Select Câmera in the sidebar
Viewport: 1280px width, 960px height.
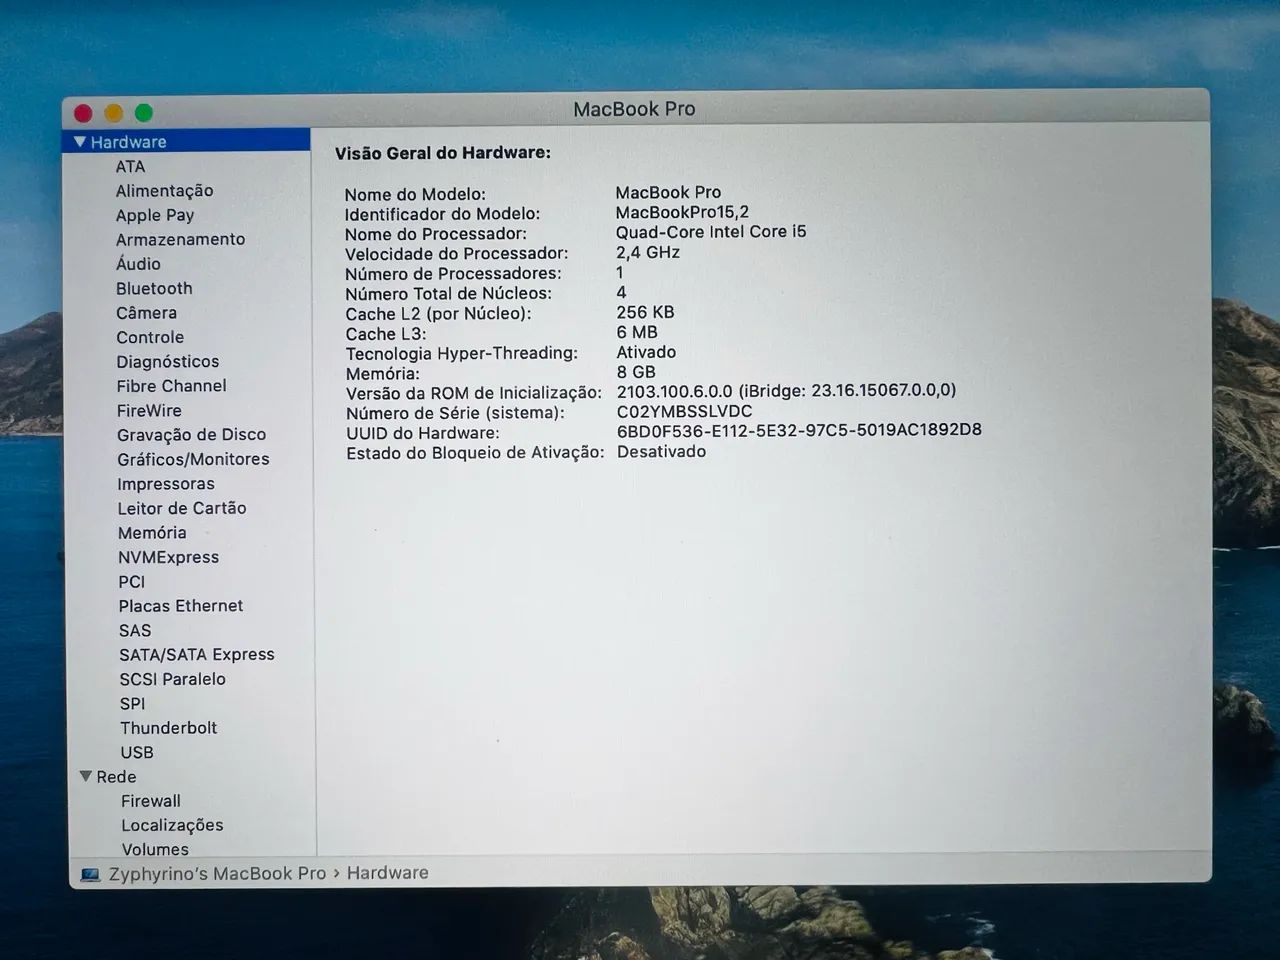pos(146,312)
